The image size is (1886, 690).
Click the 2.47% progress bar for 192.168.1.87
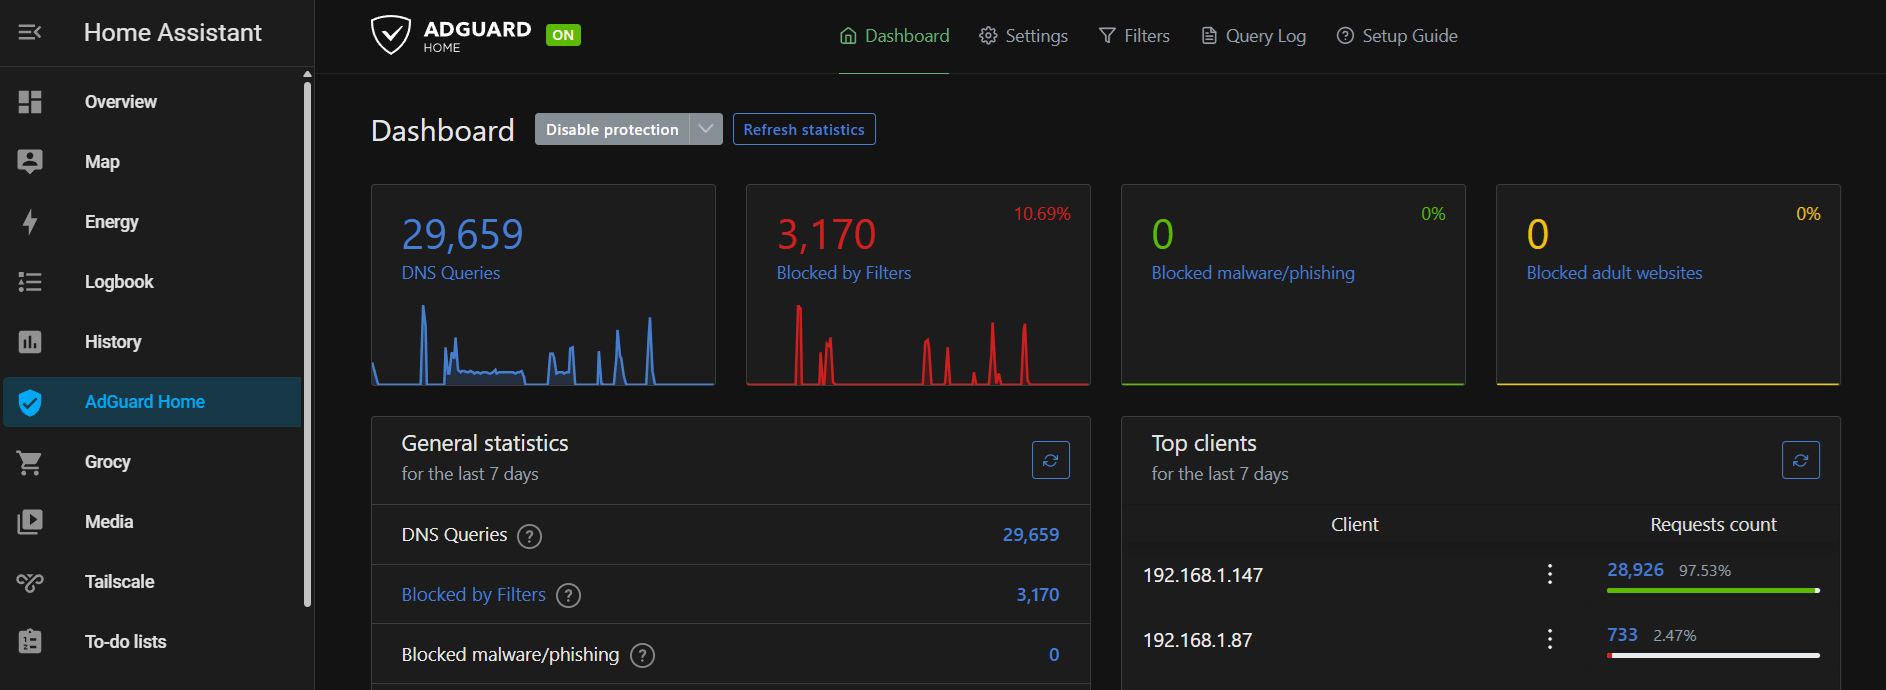pyautogui.click(x=1713, y=656)
